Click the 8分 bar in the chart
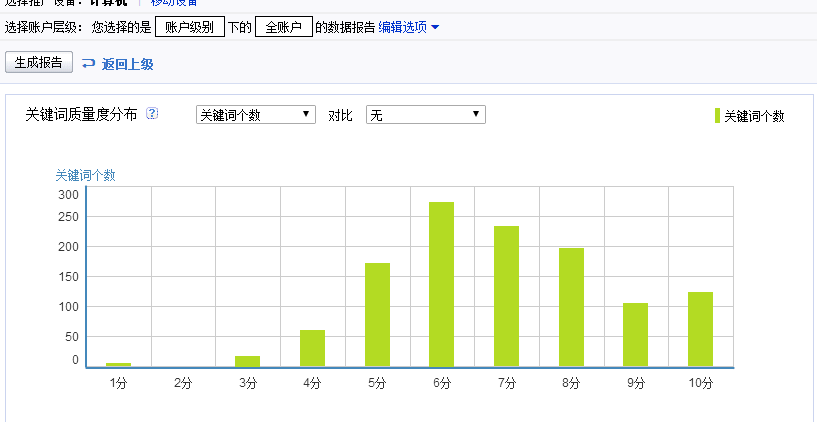This screenshot has width=817, height=422. tap(571, 307)
